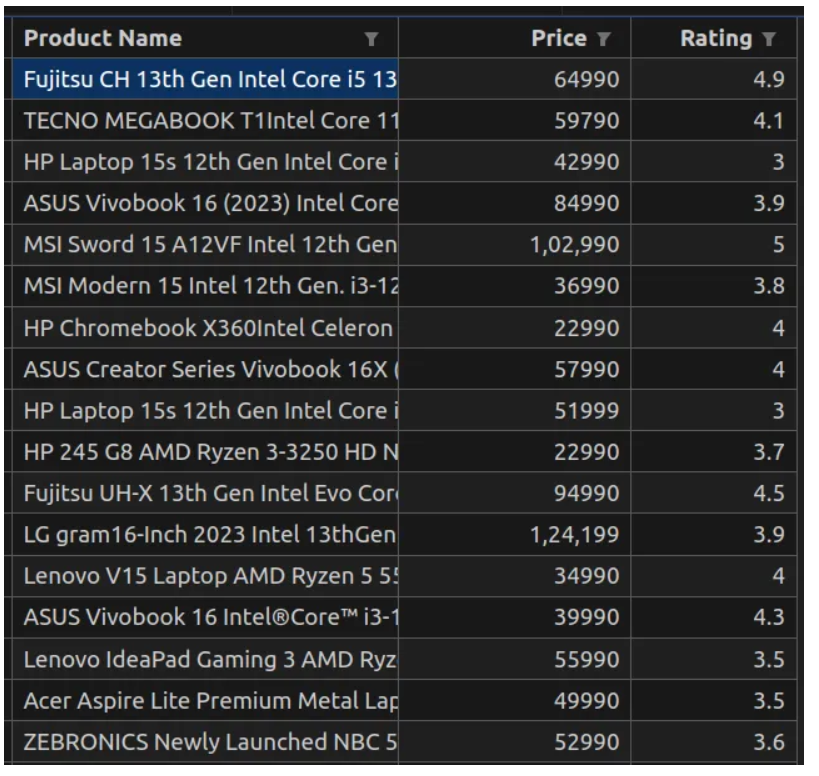Viewport: 819px width, 776px height.
Task: Select ASUS Vivobook 16 Intel®Core™ i3 cell
Action: [x=205, y=617]
